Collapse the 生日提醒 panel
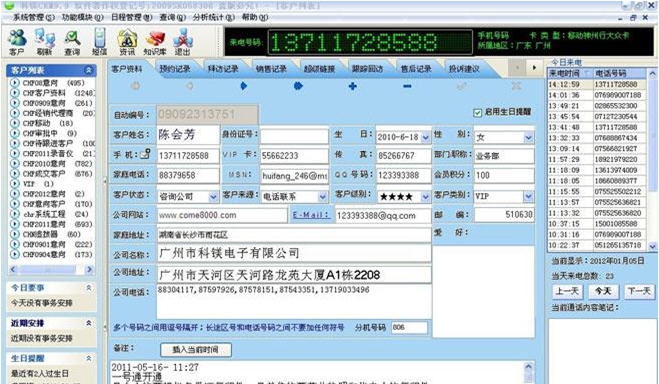This screenshot has width=659, height=384. 89,358
